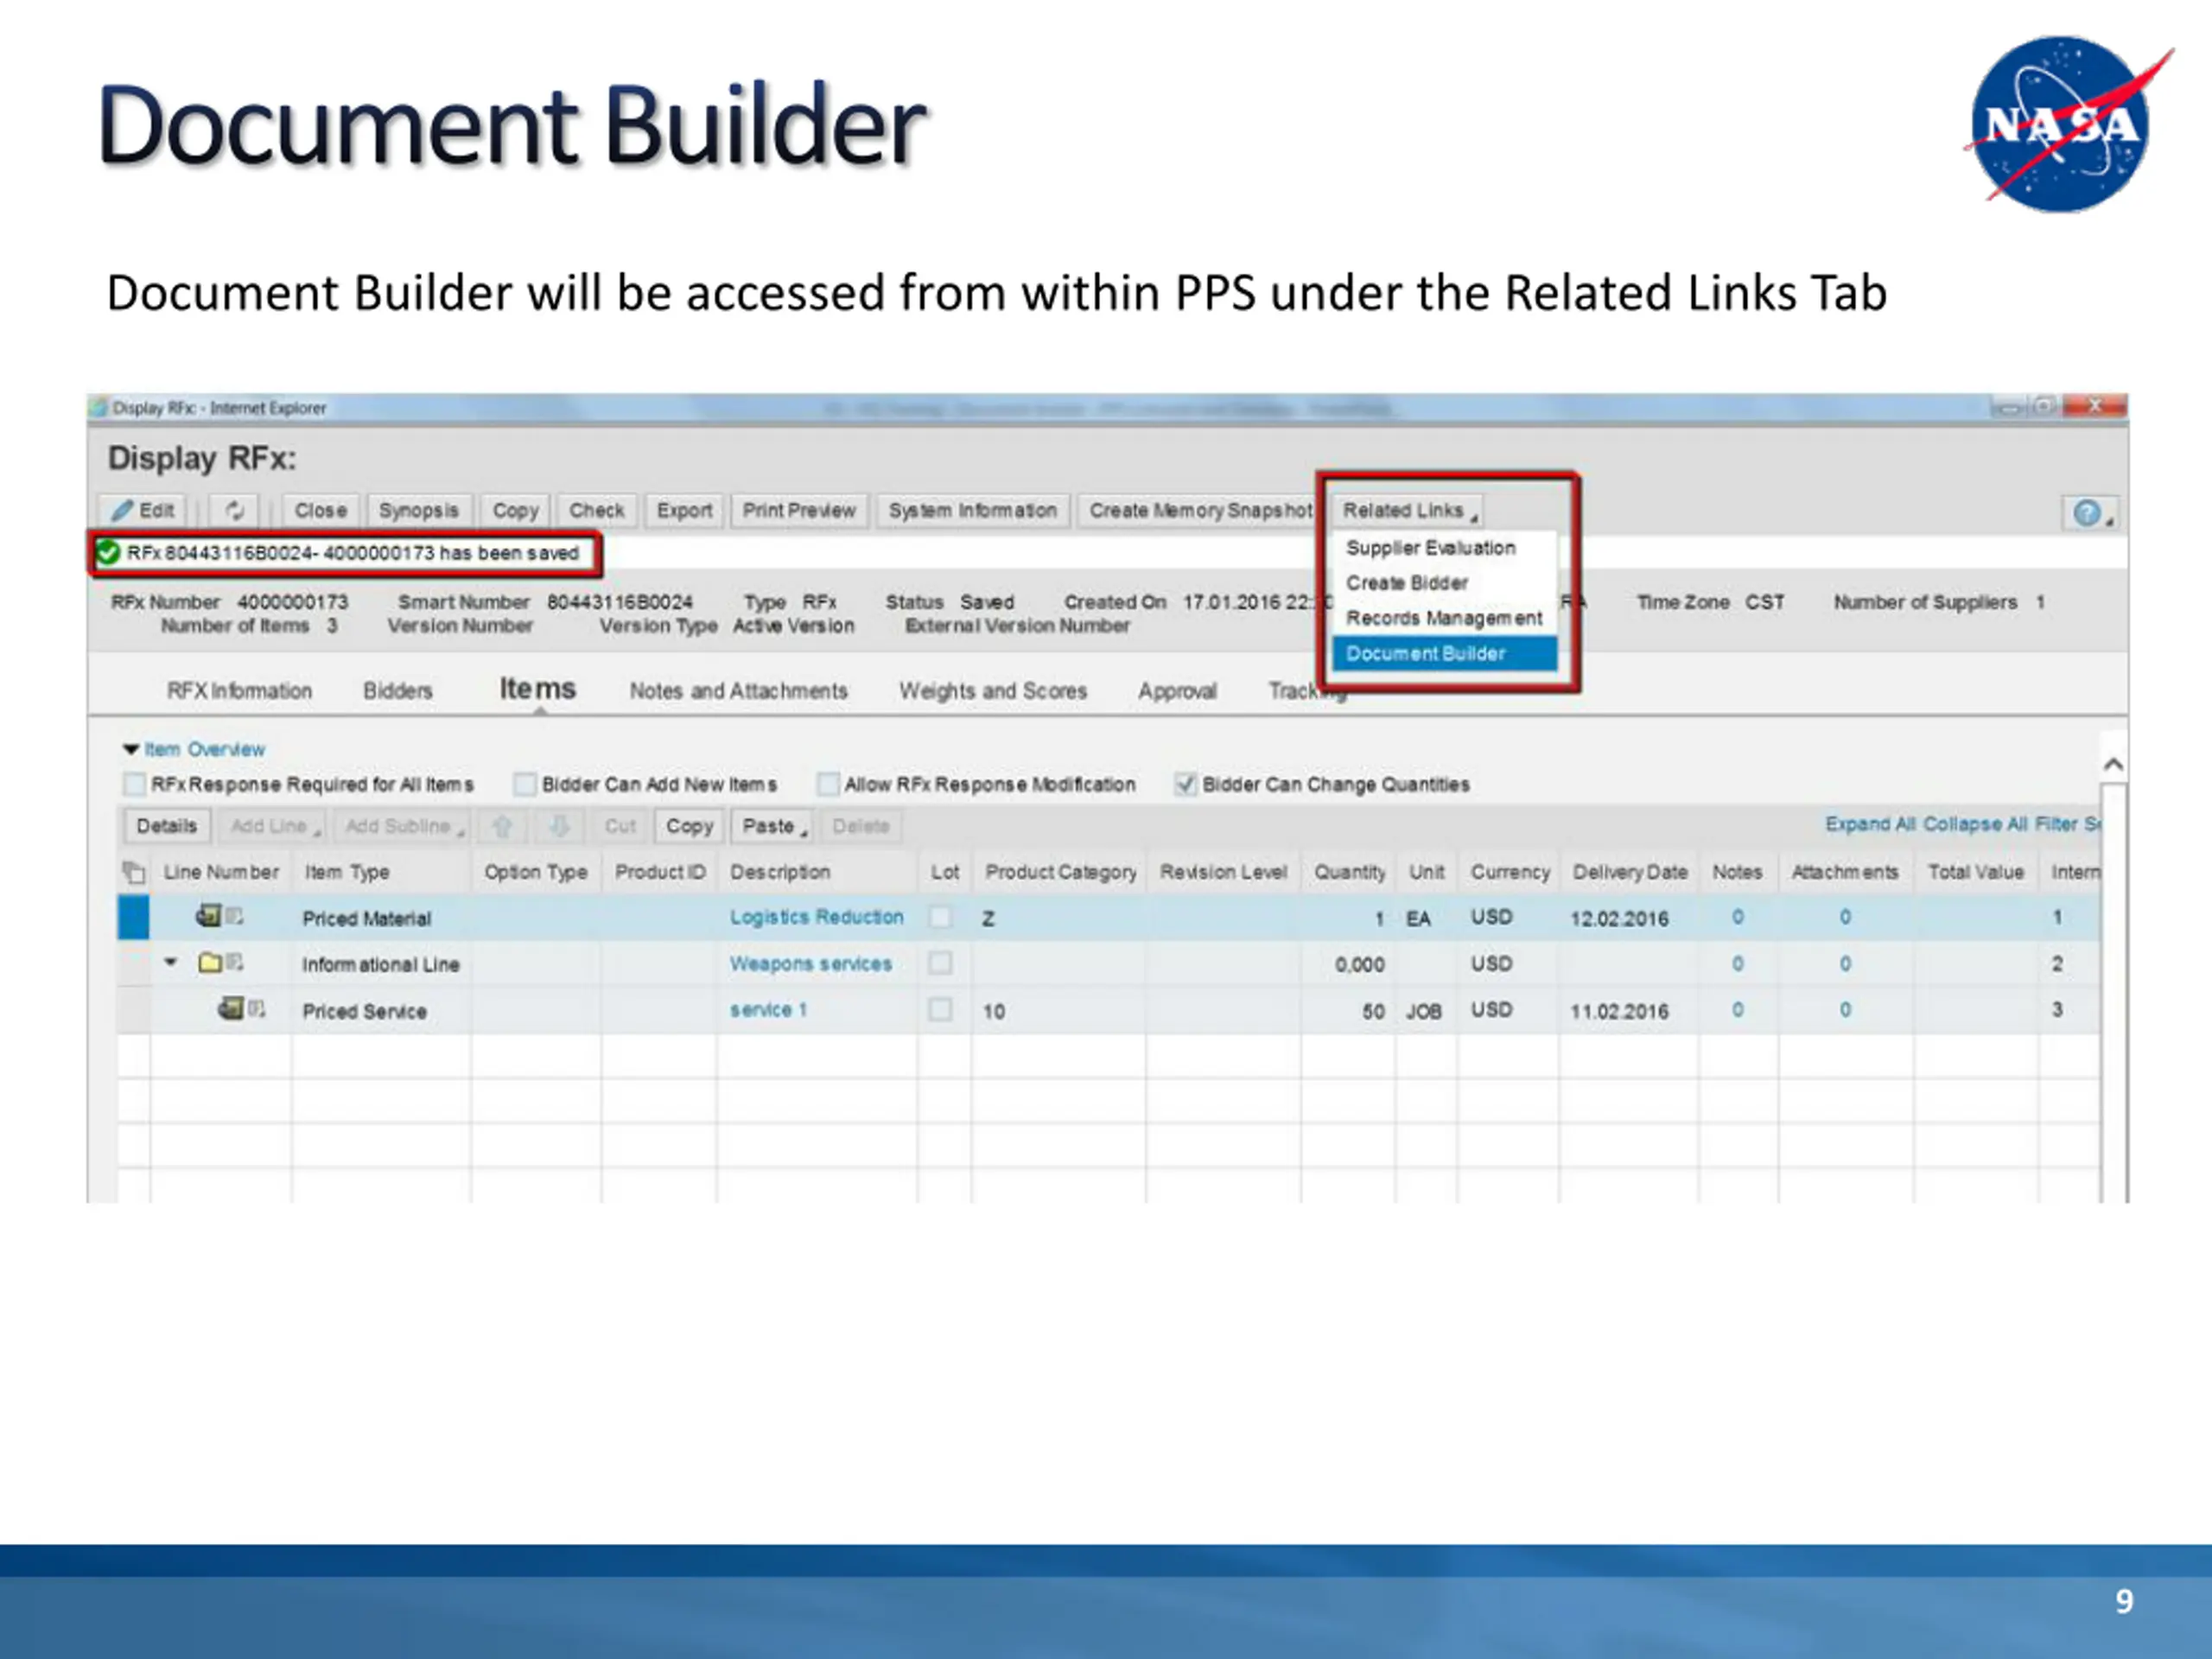Click the Check button
The width and height of the screenshot is (2212, 1659).
[x=597, y=510]
